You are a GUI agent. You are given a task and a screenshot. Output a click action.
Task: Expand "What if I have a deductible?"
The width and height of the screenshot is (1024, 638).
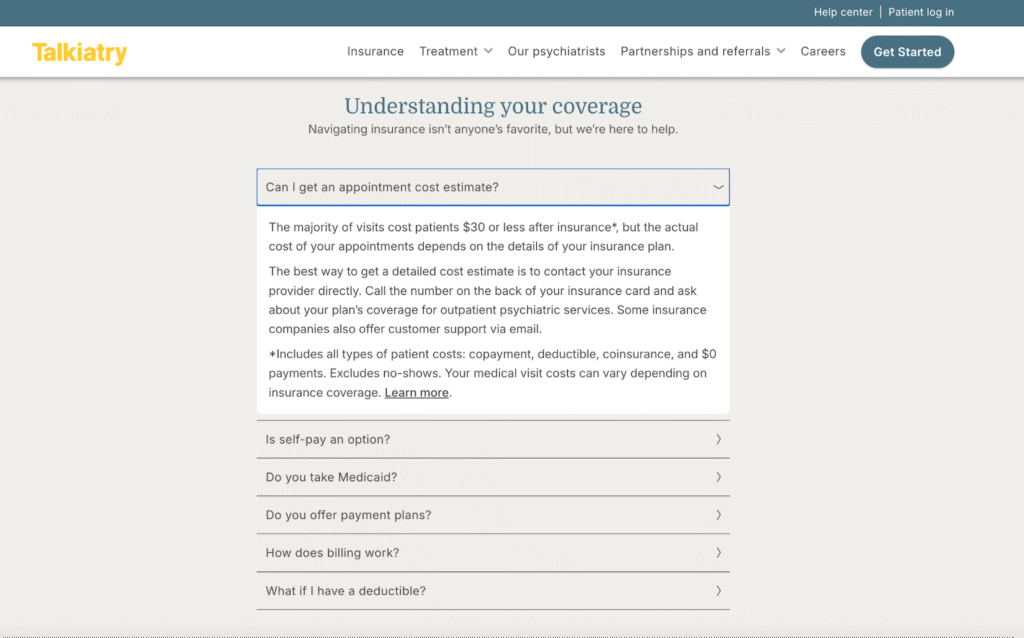point(345,591)
